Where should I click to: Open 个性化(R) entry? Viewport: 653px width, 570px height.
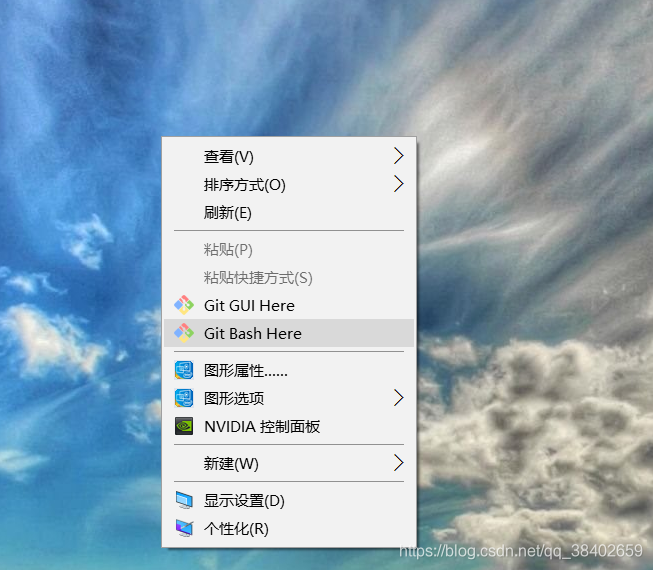pos(289,528)
